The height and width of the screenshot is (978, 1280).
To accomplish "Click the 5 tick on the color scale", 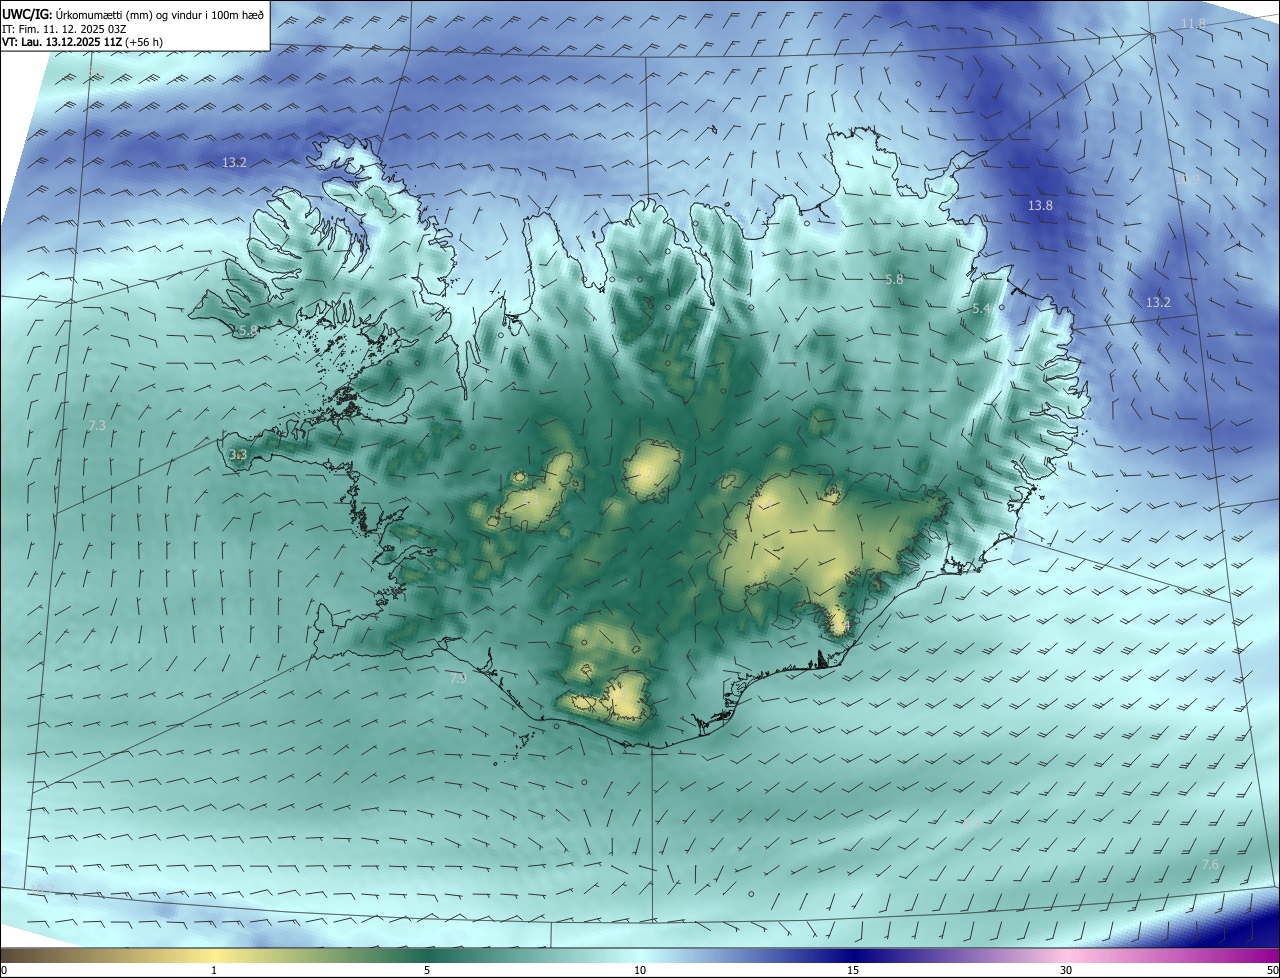I will click(x=427, y=971).
